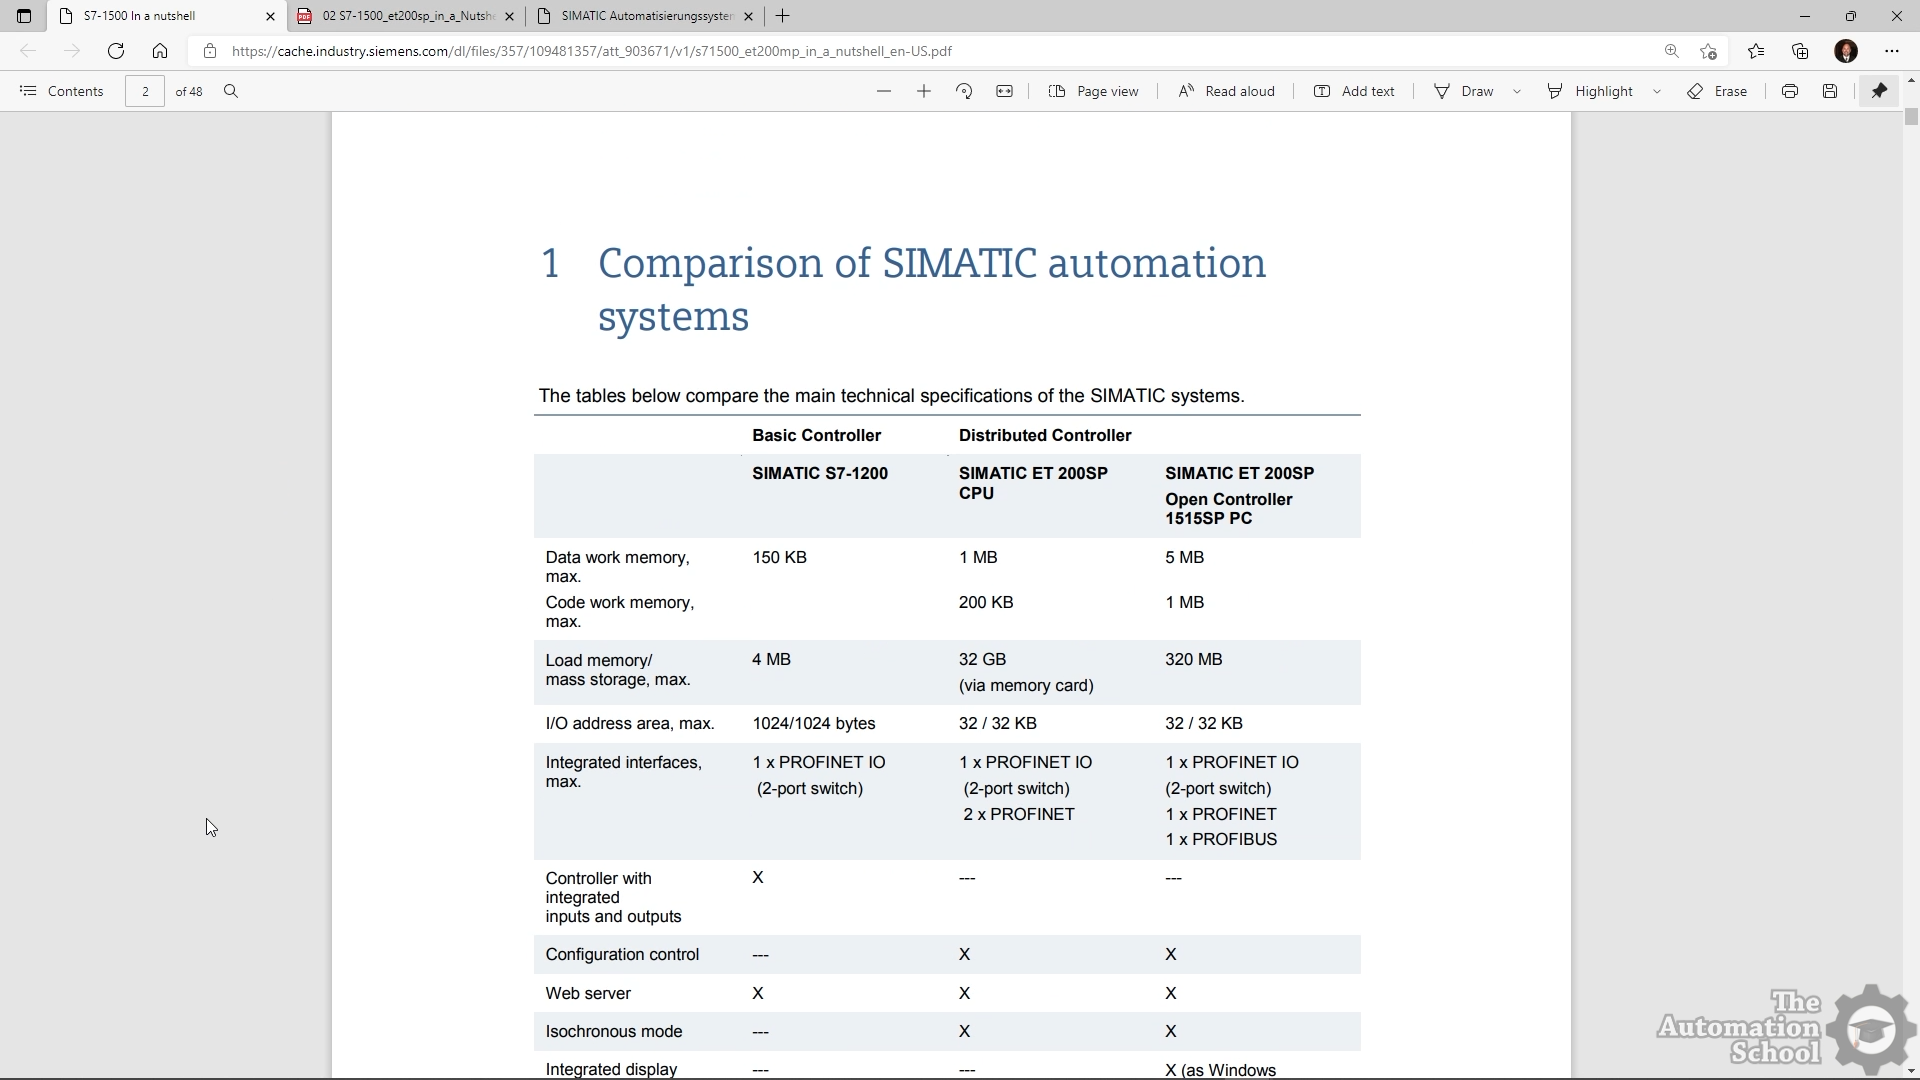Refresh the current page

tap(116, 51)
